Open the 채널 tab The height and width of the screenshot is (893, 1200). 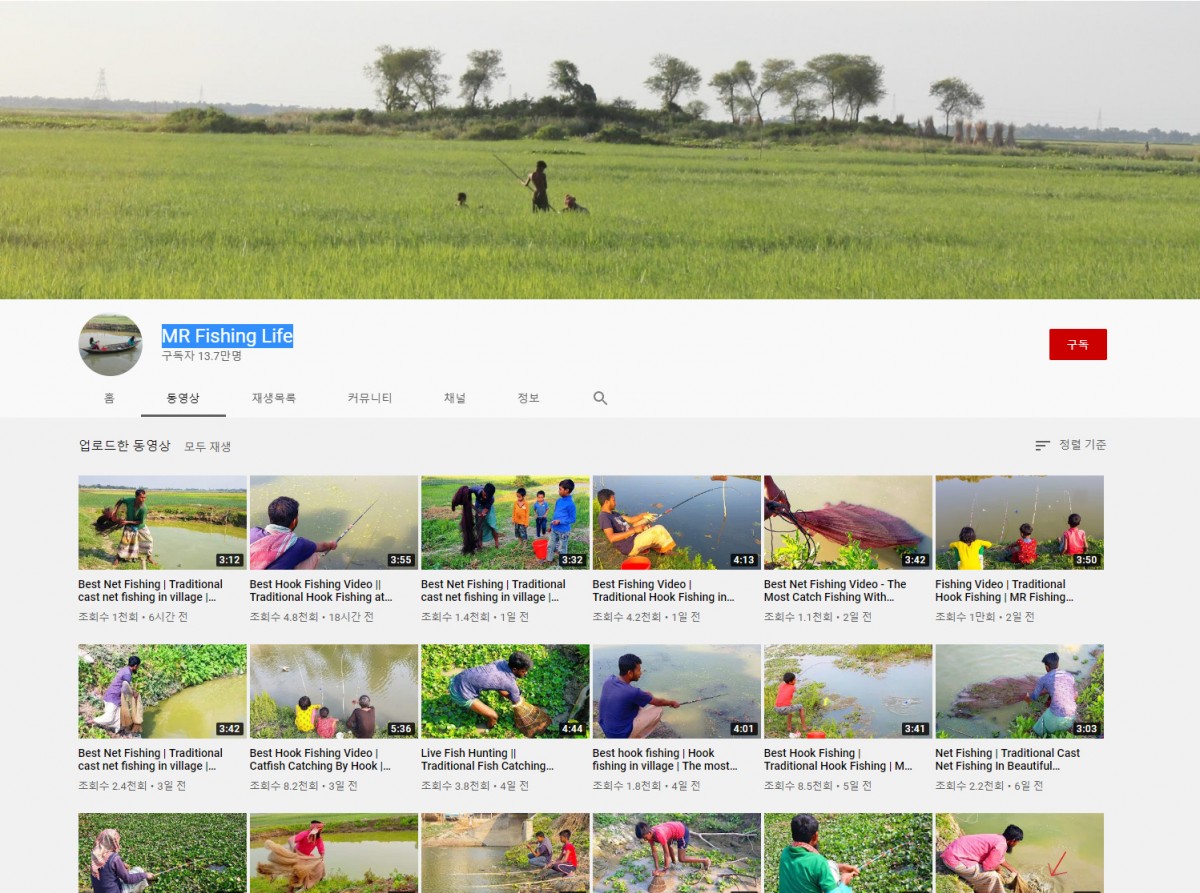pyautogui.click(x=455, y=398)
